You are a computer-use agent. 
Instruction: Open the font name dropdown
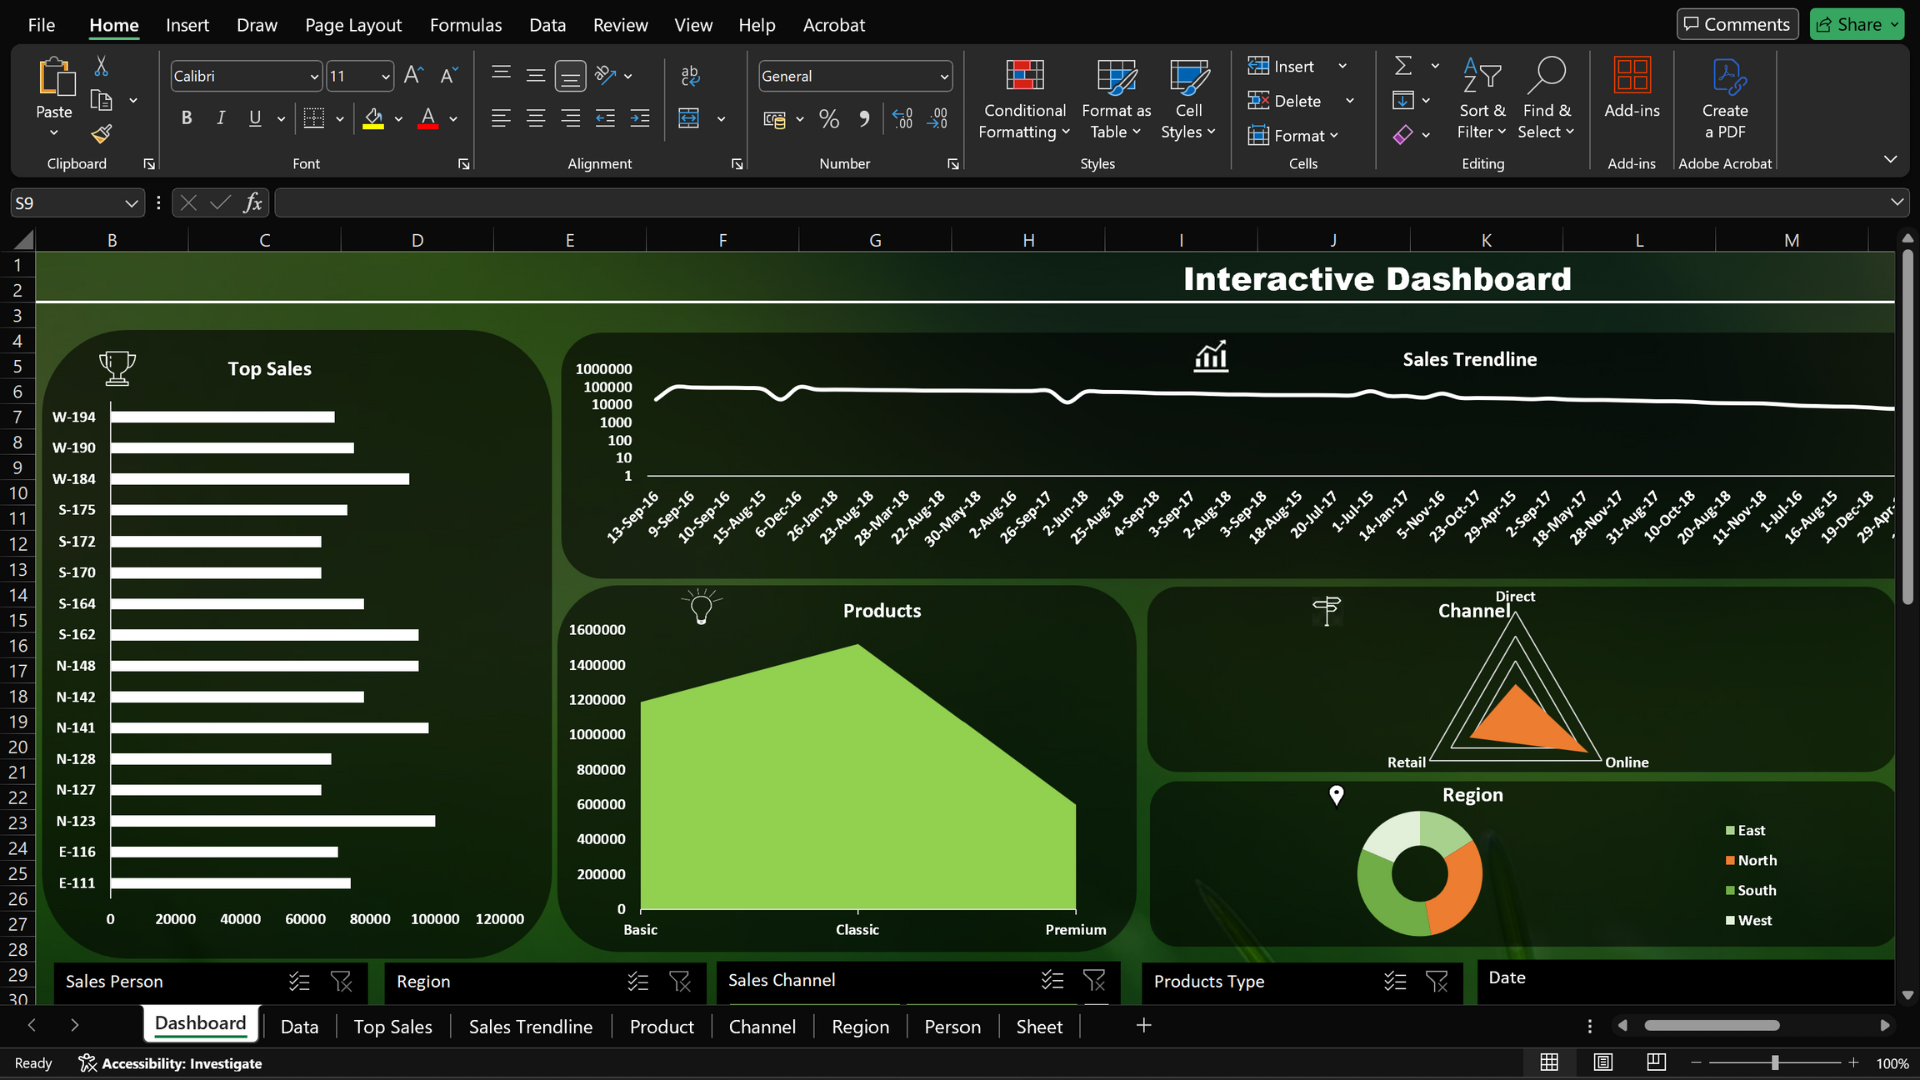pos(314,77)
